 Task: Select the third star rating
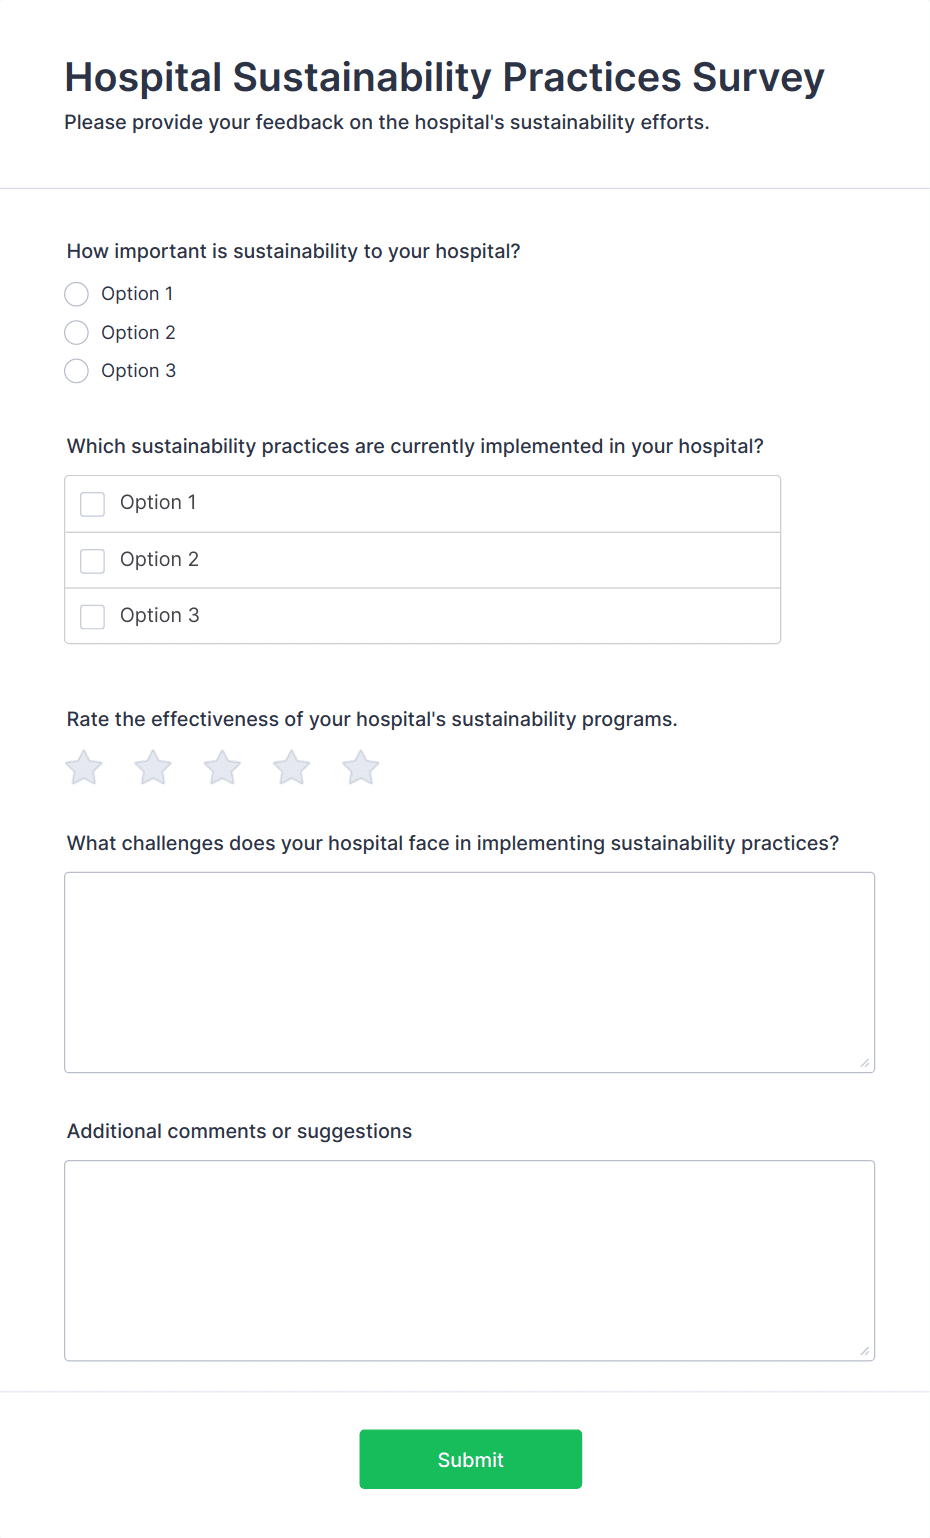[222, 768]
